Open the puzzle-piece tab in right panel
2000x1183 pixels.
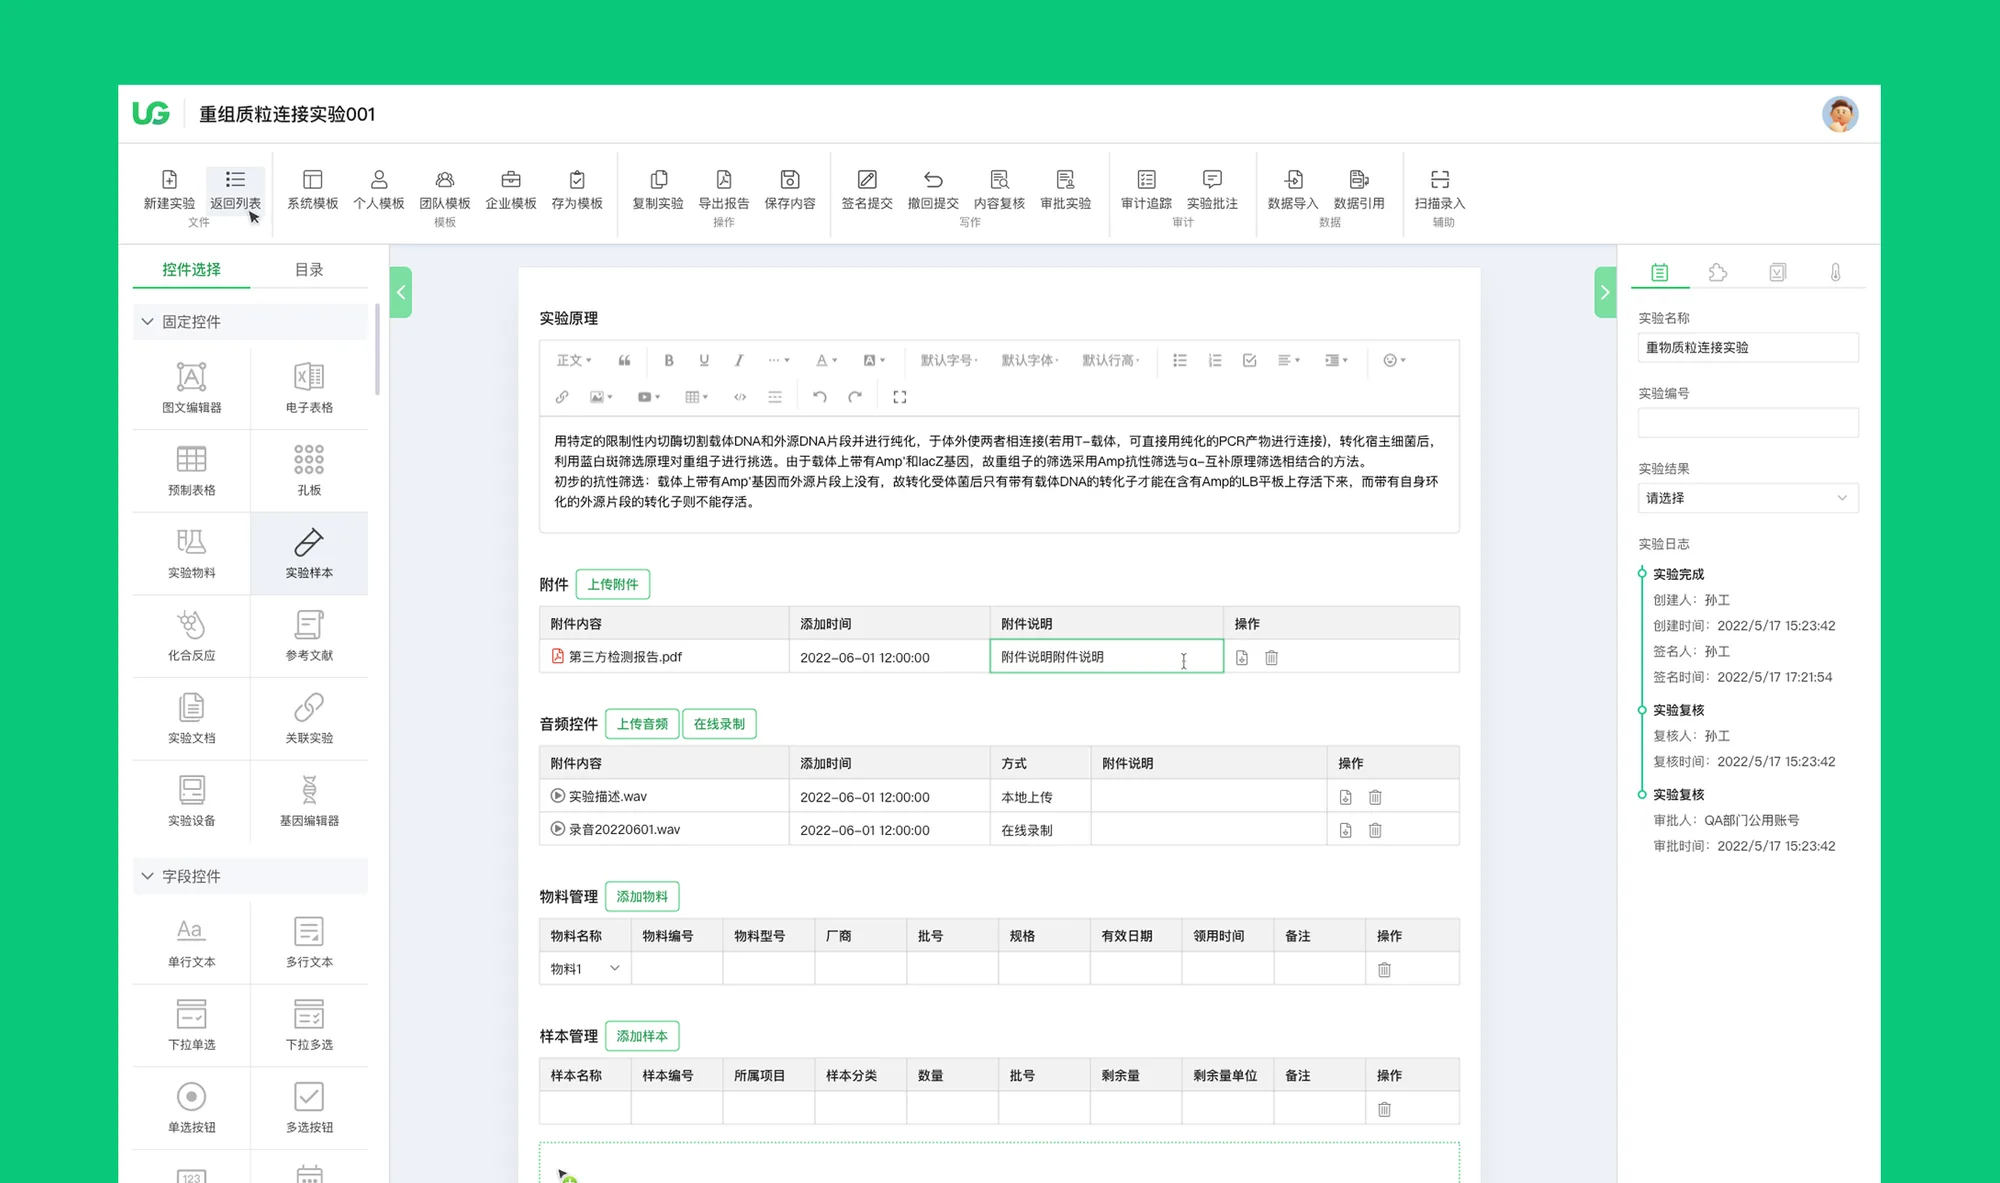(1717, 272)
